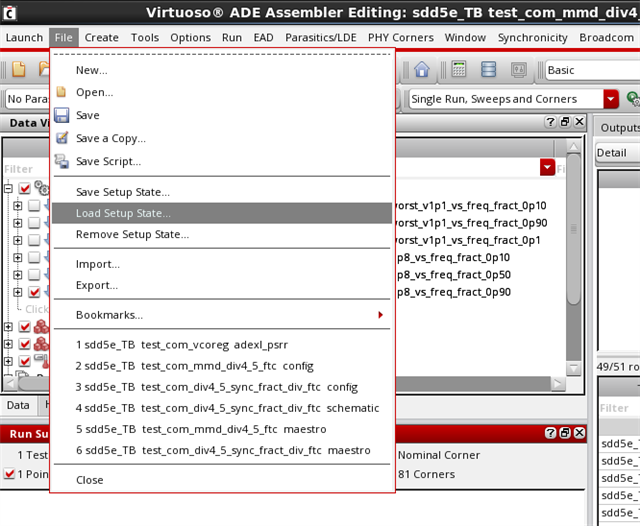Select Load Setup State menu item

[222, 213]
